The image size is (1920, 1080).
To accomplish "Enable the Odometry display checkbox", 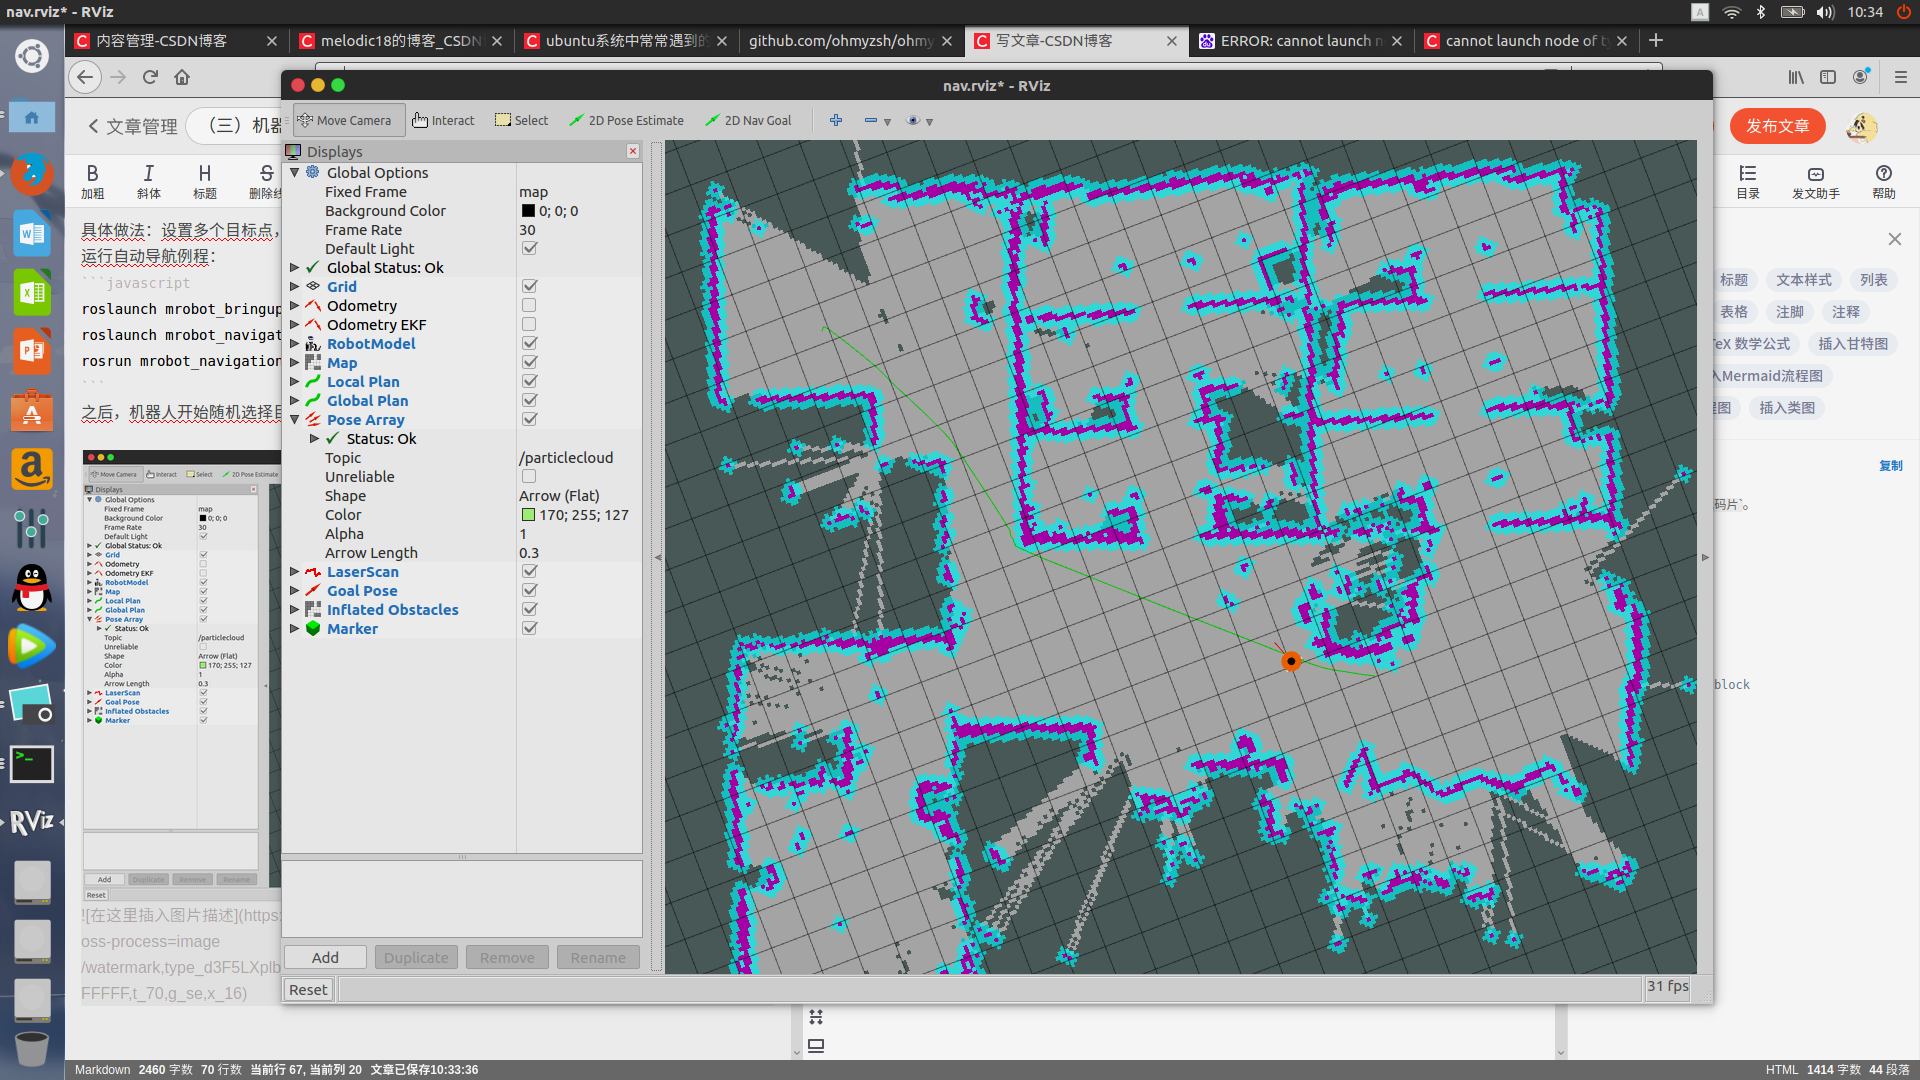I will tap(529, 305).
